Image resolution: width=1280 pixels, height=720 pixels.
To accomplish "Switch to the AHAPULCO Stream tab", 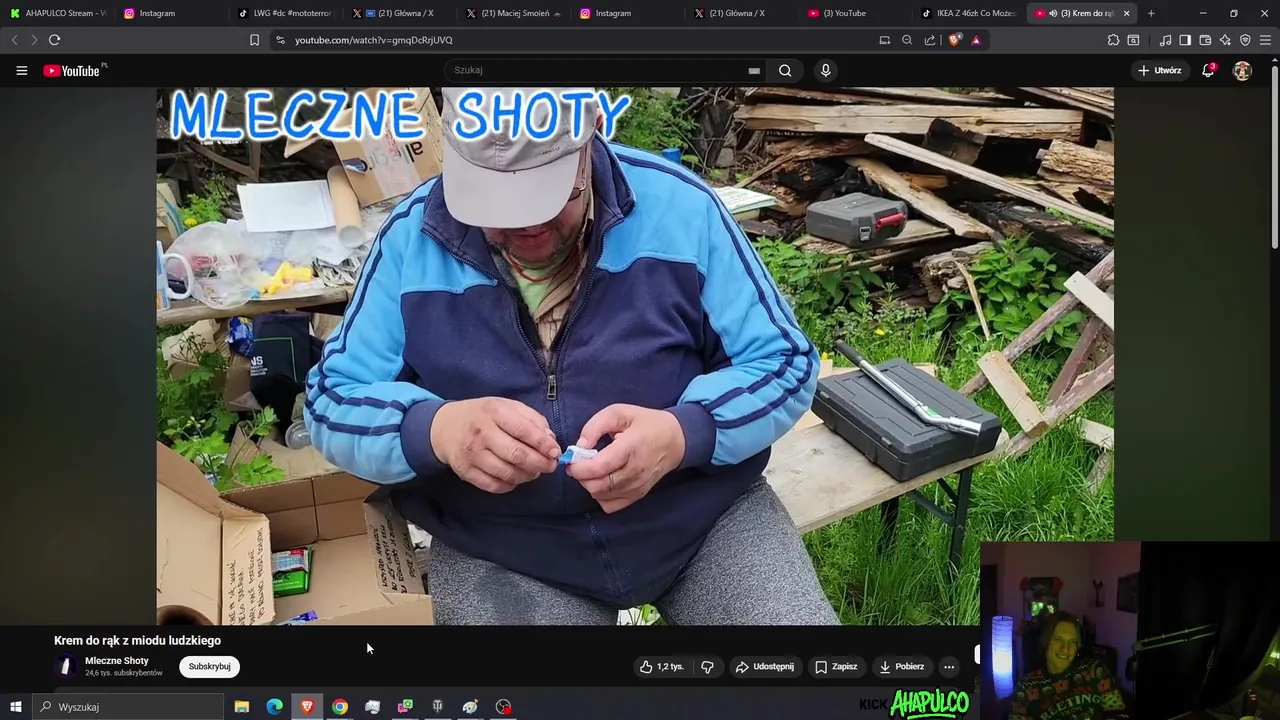I will click(x=57, y=13).
